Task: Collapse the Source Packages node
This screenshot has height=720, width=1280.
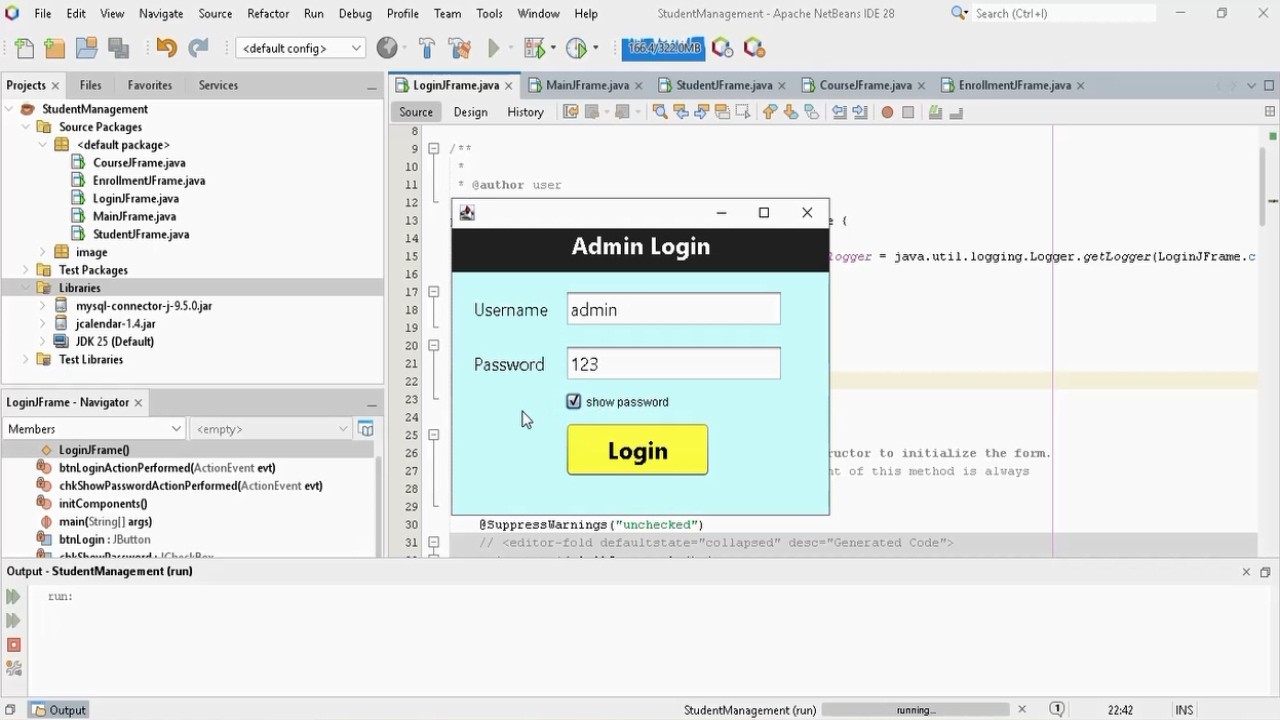Action: coord(26,127)
